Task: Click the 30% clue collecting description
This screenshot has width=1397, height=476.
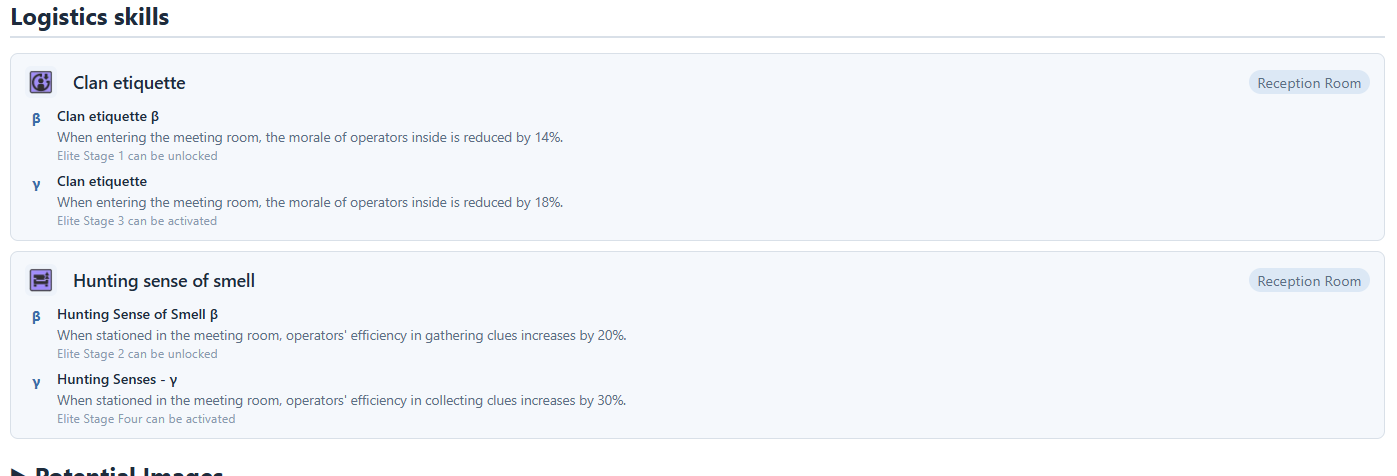Action: (x=341, y=400)
